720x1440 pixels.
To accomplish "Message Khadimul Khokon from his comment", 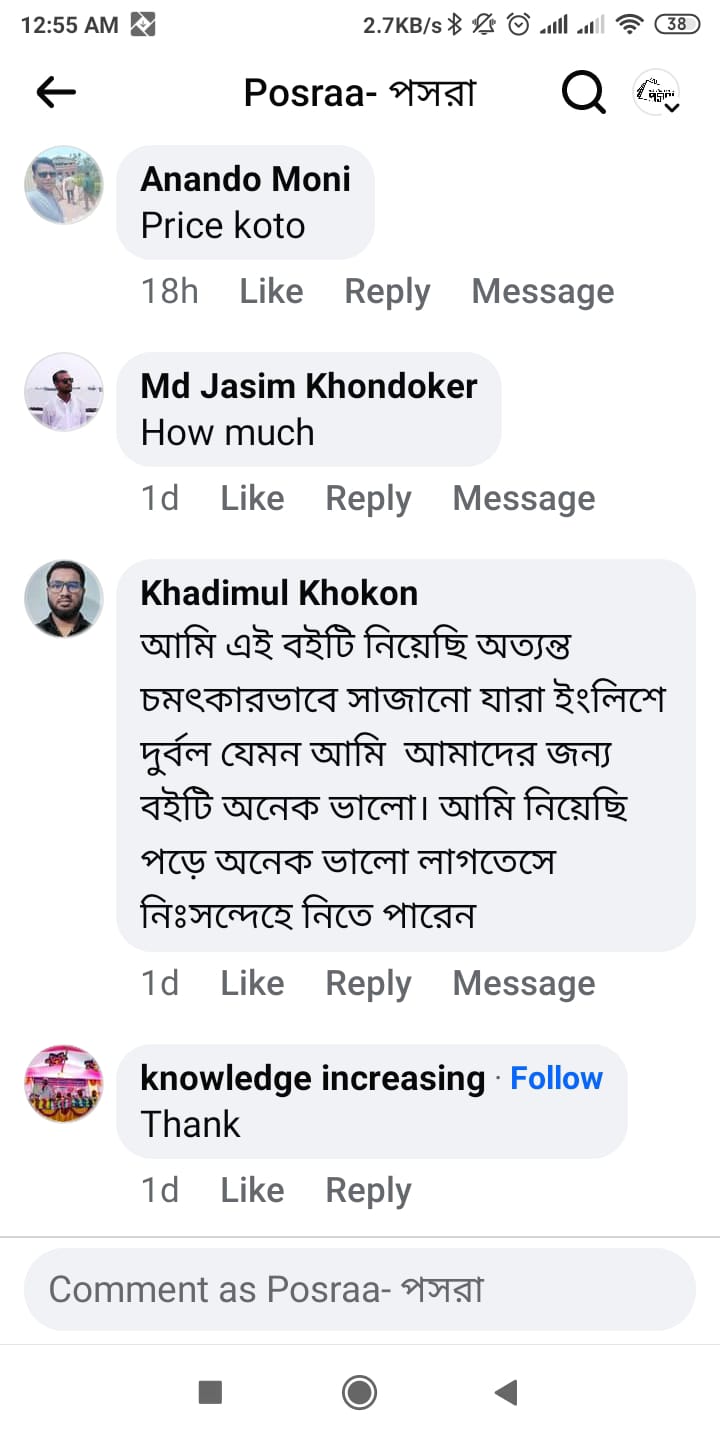I will click(523, 983).
